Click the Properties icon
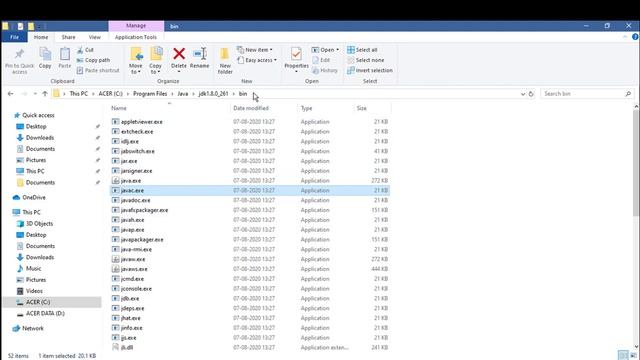This screenshot has height=360, width=640. tap(296, 54)
